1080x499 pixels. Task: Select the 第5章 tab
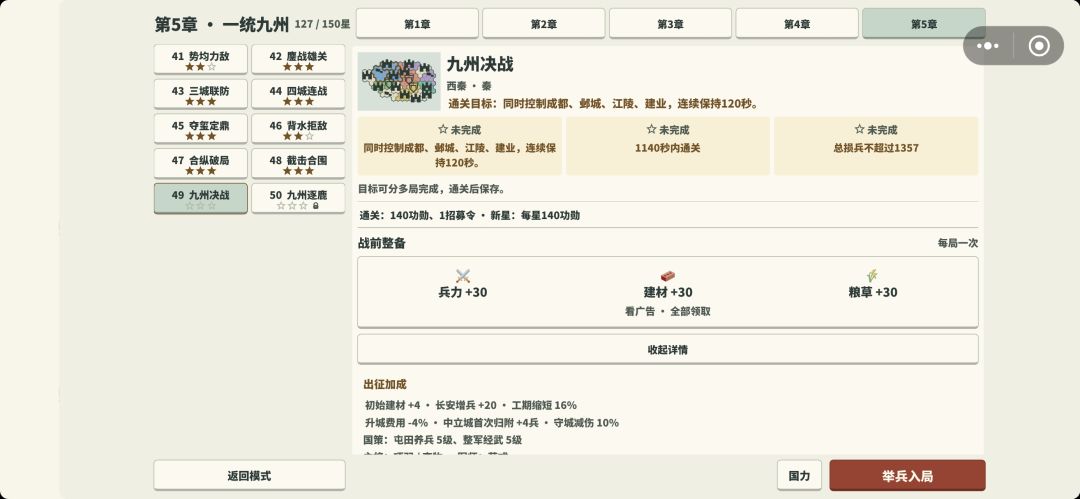tap(924, 24)
